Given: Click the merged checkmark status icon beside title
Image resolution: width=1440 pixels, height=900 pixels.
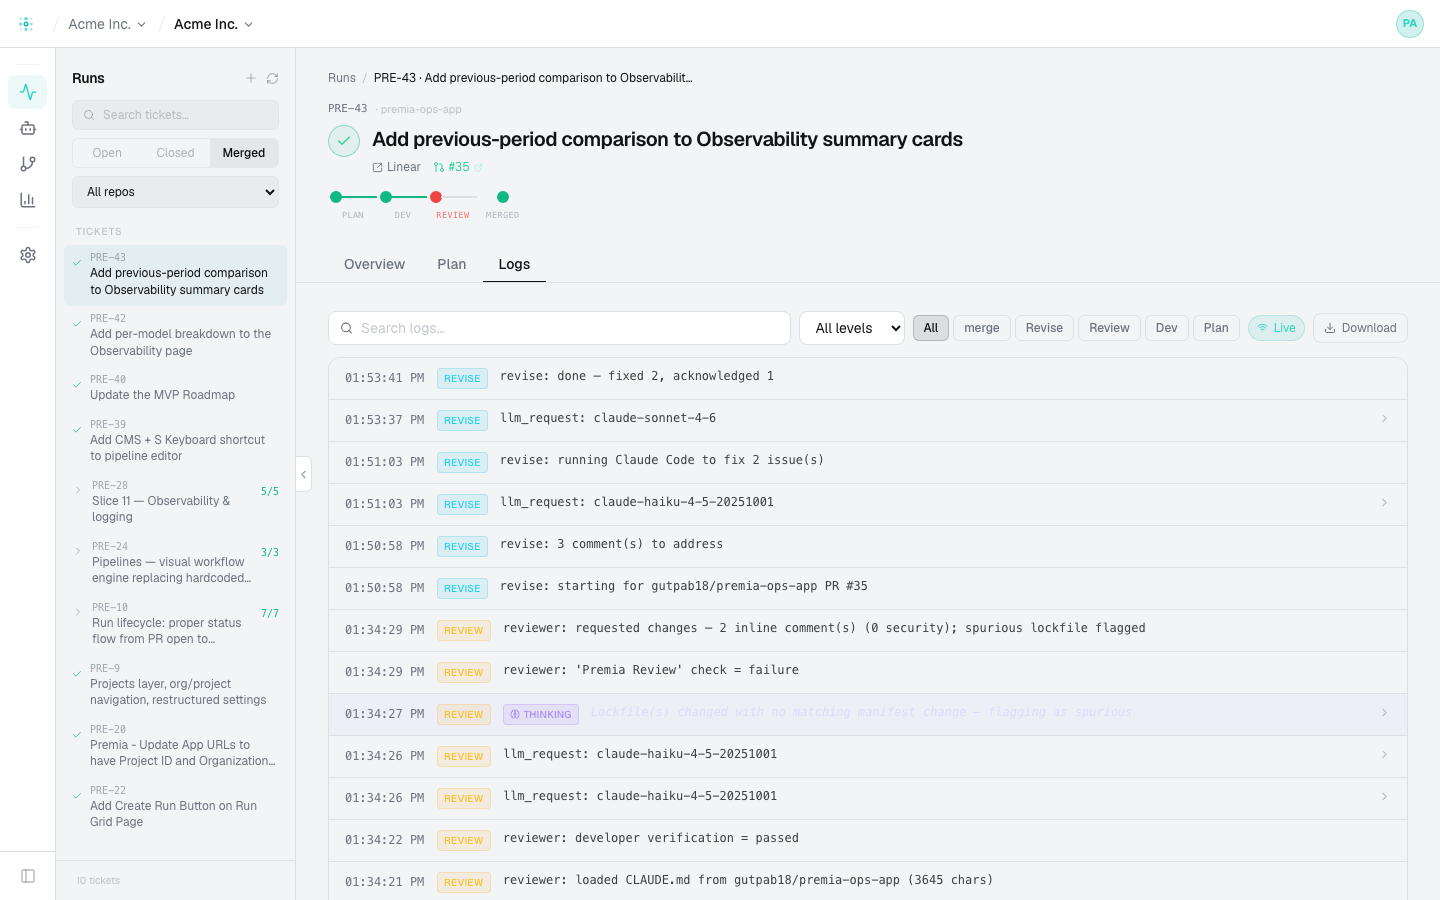Looking at the screenshot, I should [344, 141].
